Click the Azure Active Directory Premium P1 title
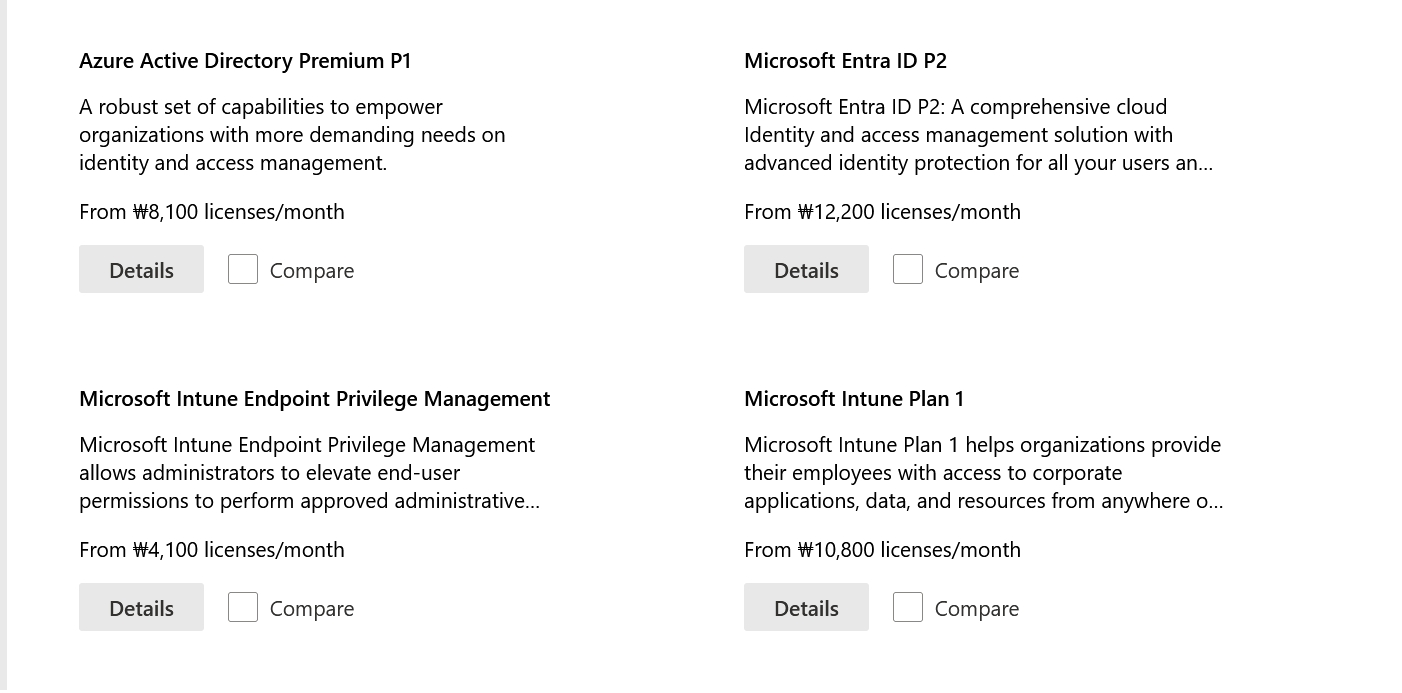Viewport: 1402px width, 693px height. [x=245, y=61]
